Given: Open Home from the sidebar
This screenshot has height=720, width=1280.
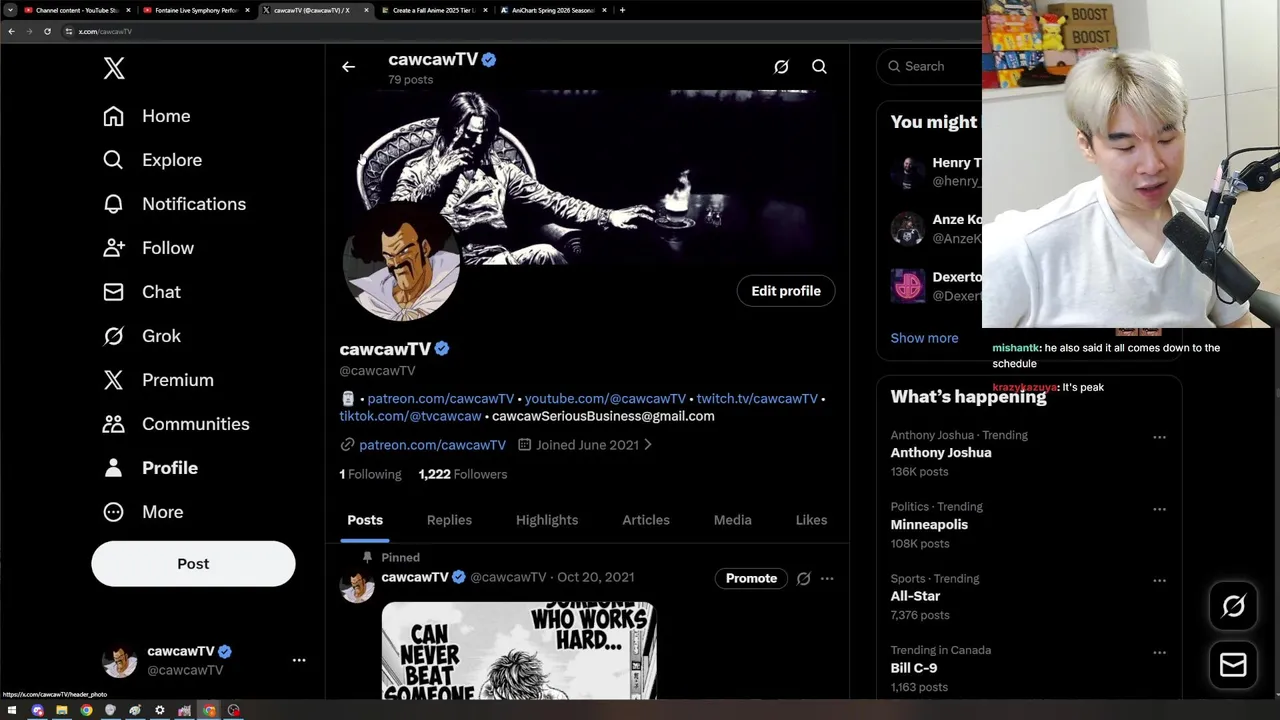Looking at the screenshot, I should (146, 116).
